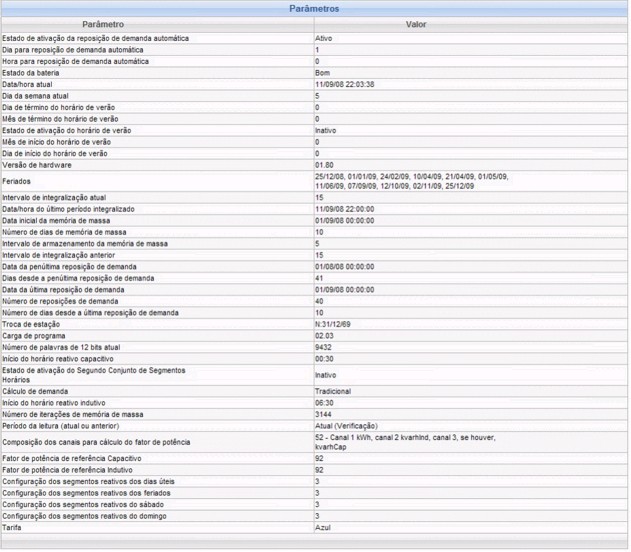
Task: Click the Feriados parameter label
Action: click(x=20, y=181)
